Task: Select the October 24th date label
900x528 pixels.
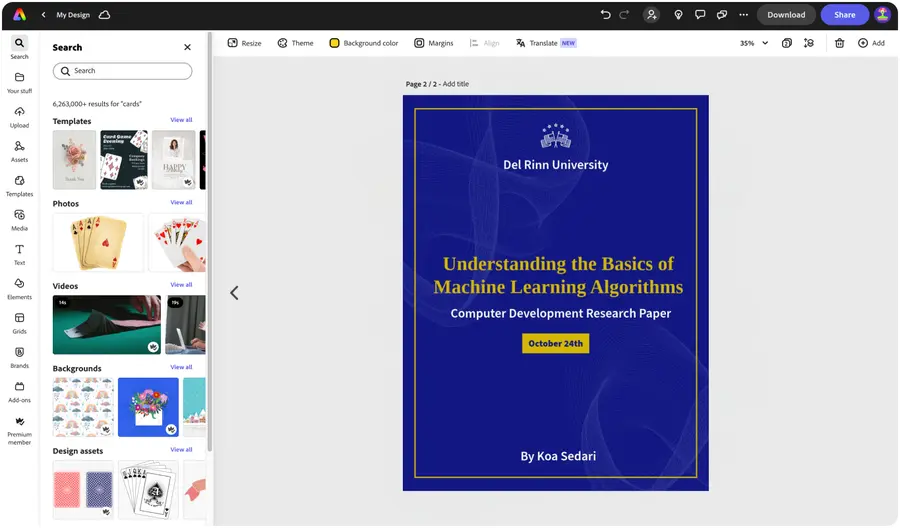Action: tap(556, 343)
